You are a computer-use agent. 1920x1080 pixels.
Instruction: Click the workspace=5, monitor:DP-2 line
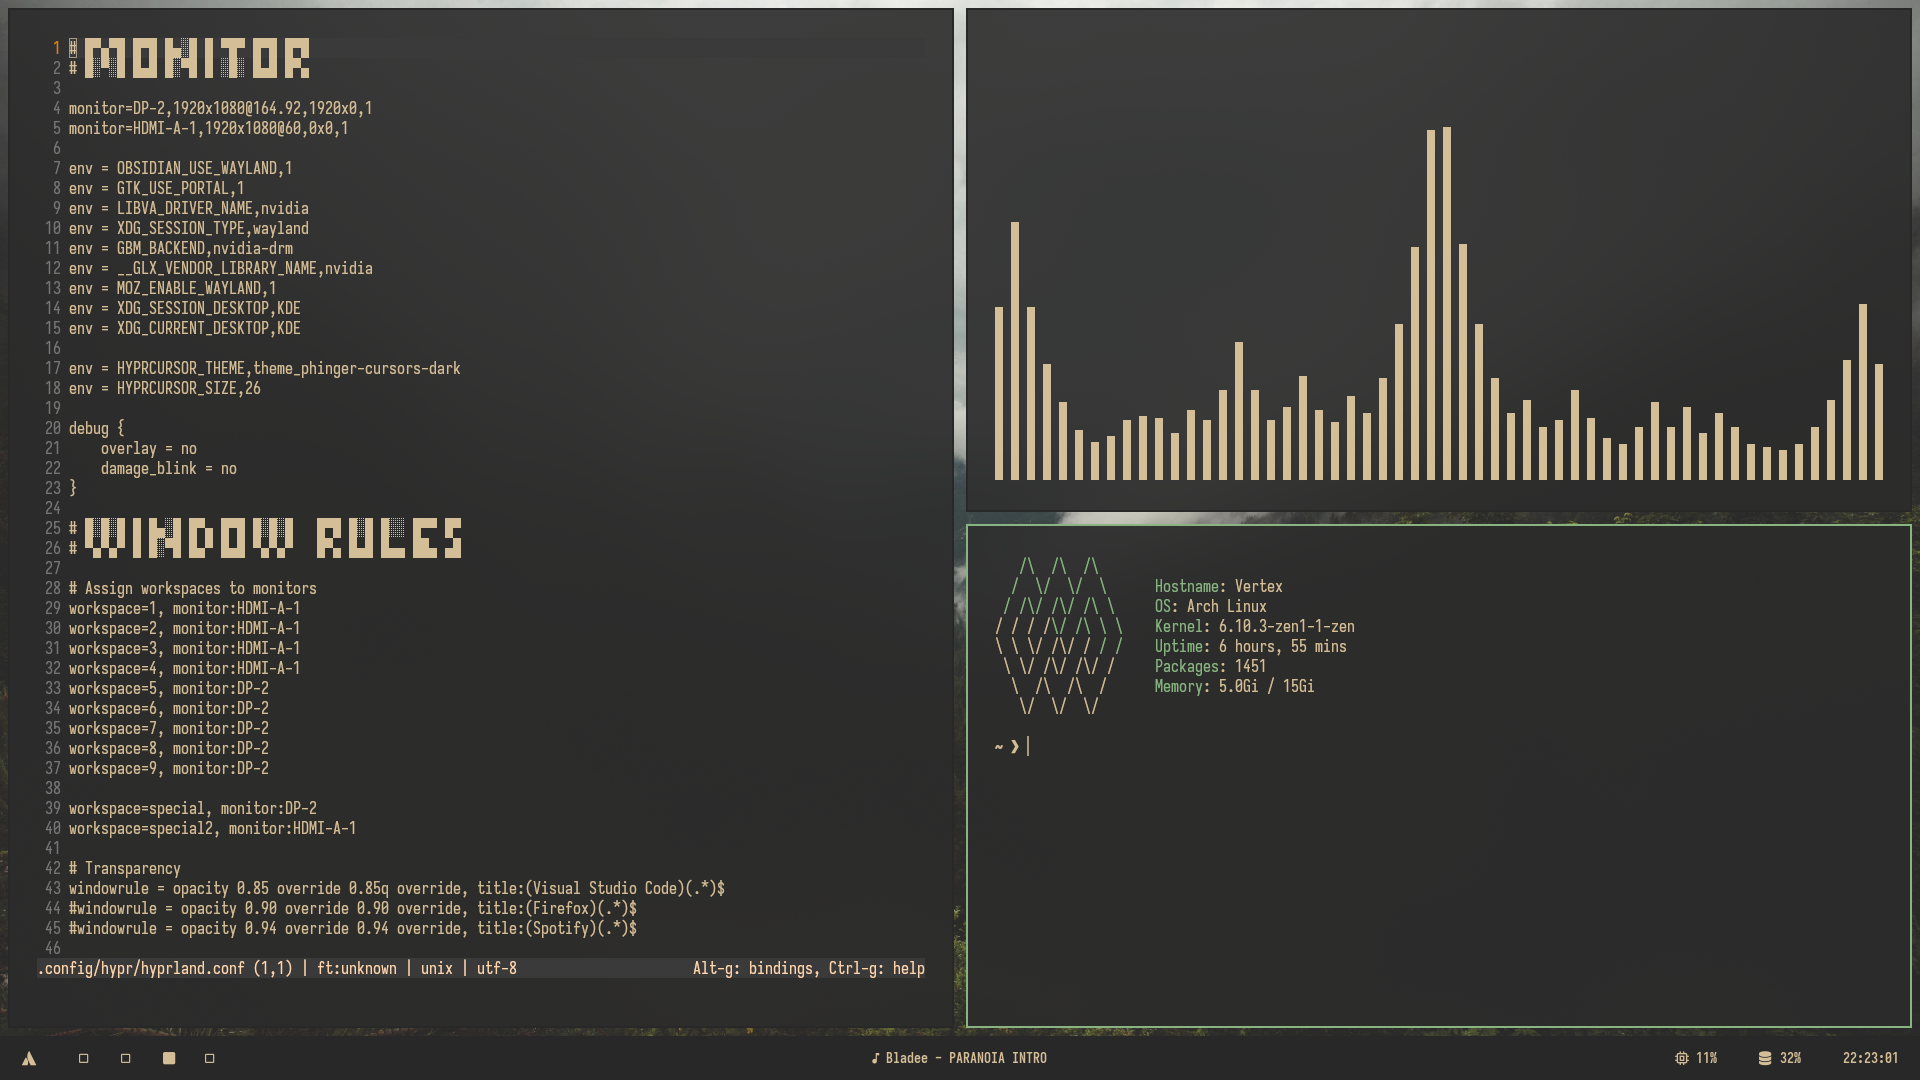point(168,688)
